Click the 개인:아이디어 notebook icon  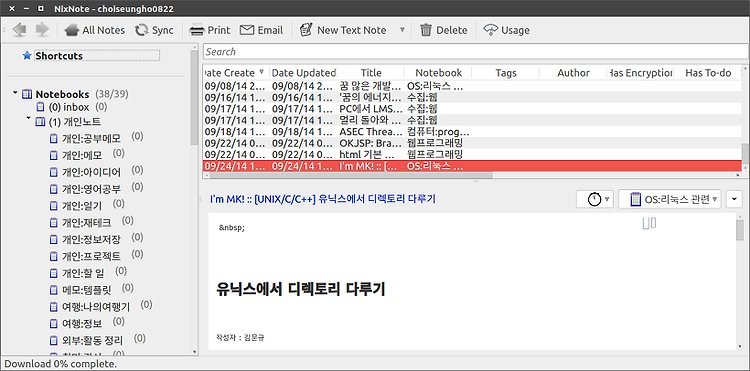(x=54, y=172)
